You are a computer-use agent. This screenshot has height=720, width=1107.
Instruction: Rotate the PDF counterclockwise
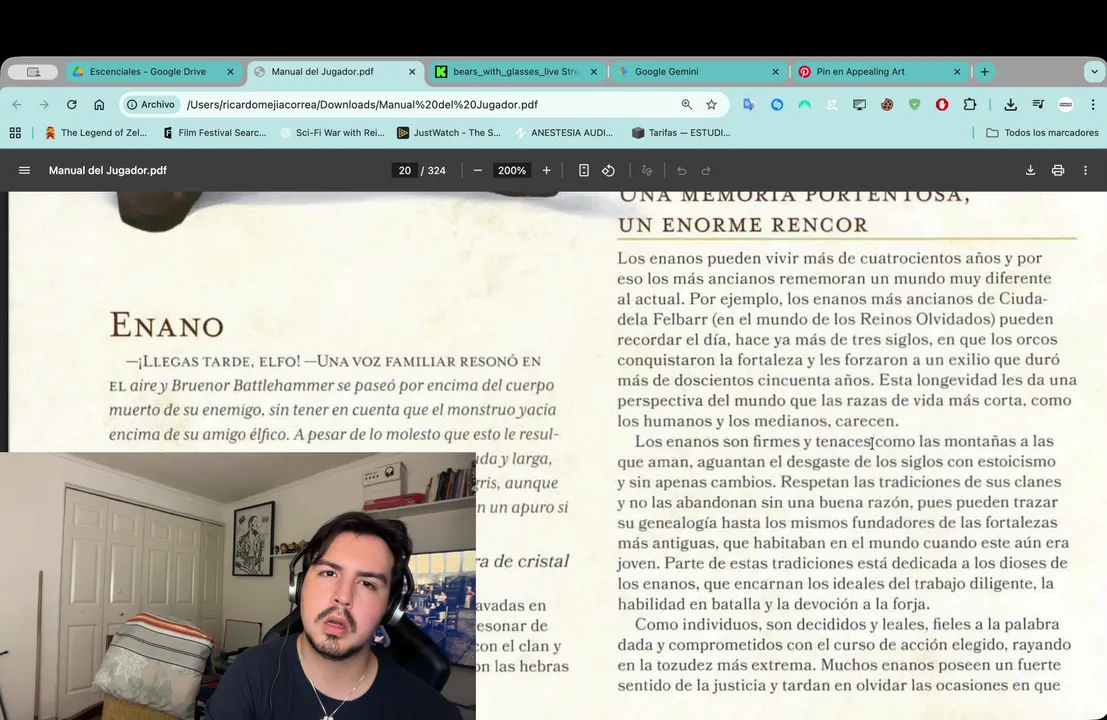point(609,170)
